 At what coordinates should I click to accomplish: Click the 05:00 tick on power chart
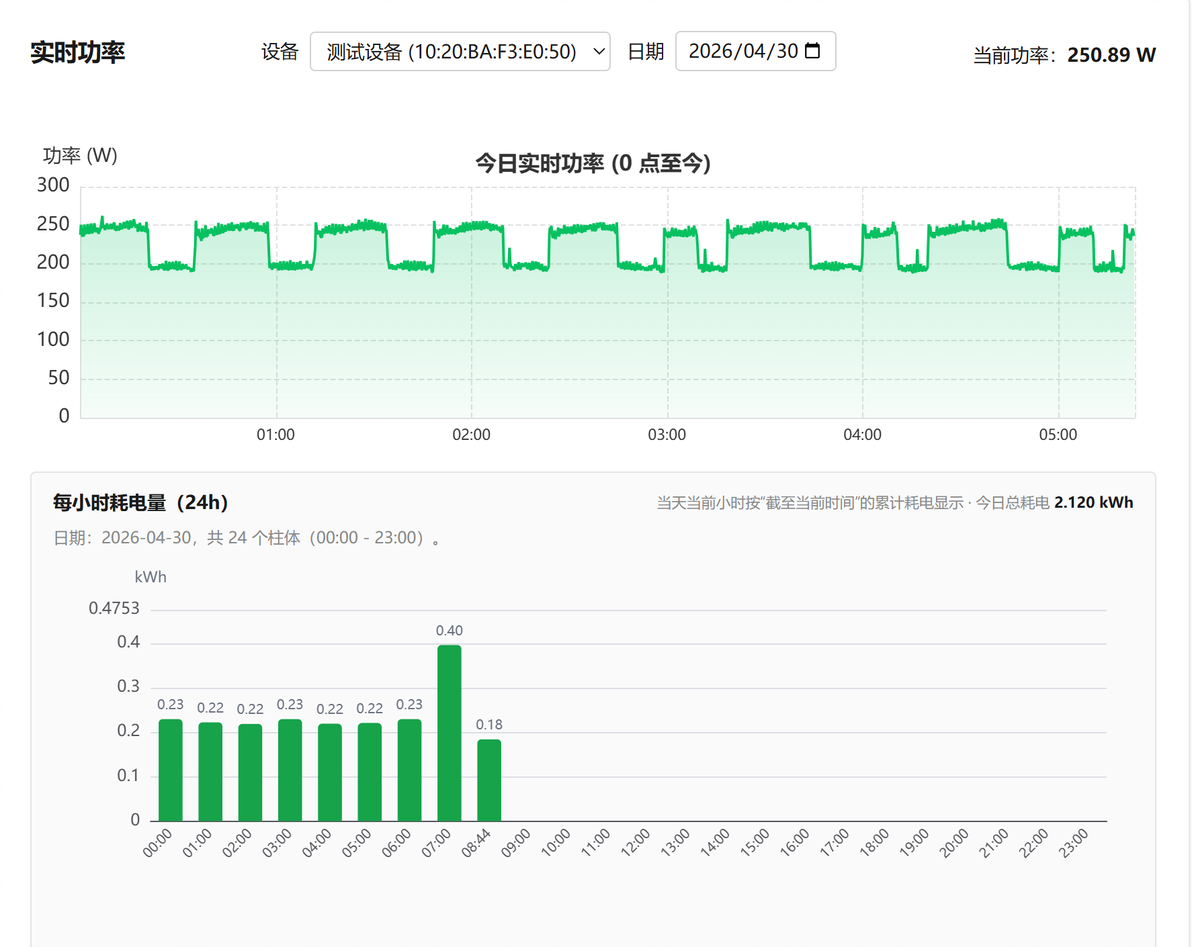1057,435
